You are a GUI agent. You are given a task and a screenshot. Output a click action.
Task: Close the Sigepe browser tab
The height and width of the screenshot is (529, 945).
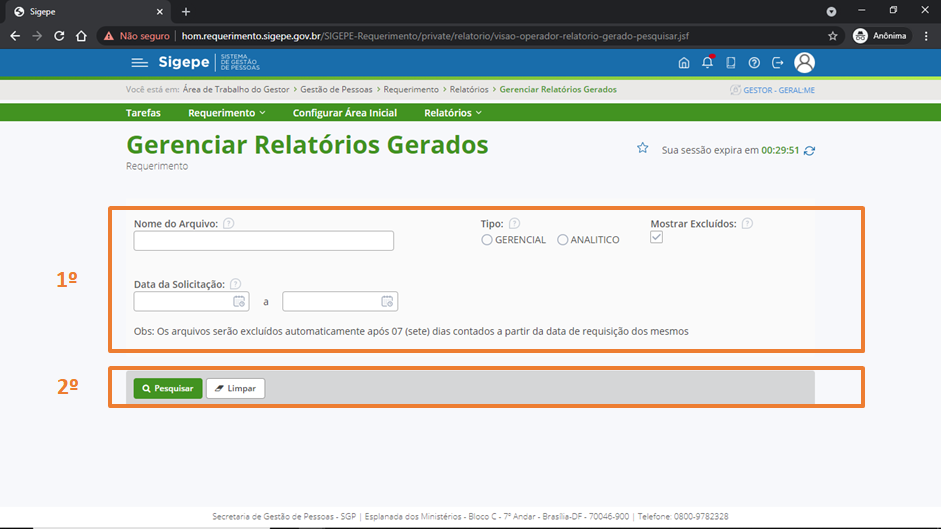[x=160, y=11]
